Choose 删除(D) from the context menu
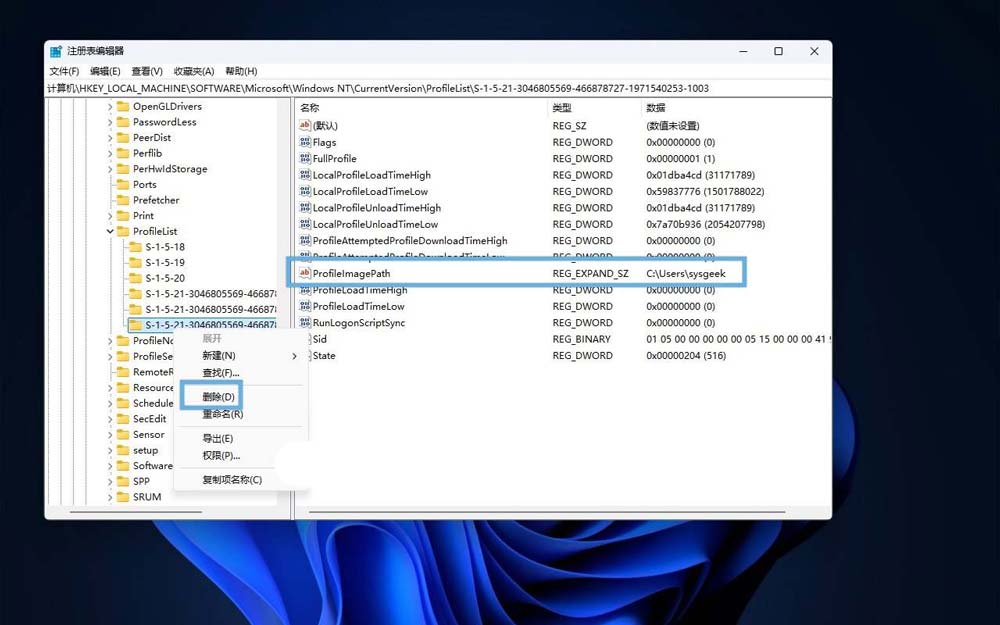Image resolution: width=1000 pixels, height=625 pixels. click(218, 397)
